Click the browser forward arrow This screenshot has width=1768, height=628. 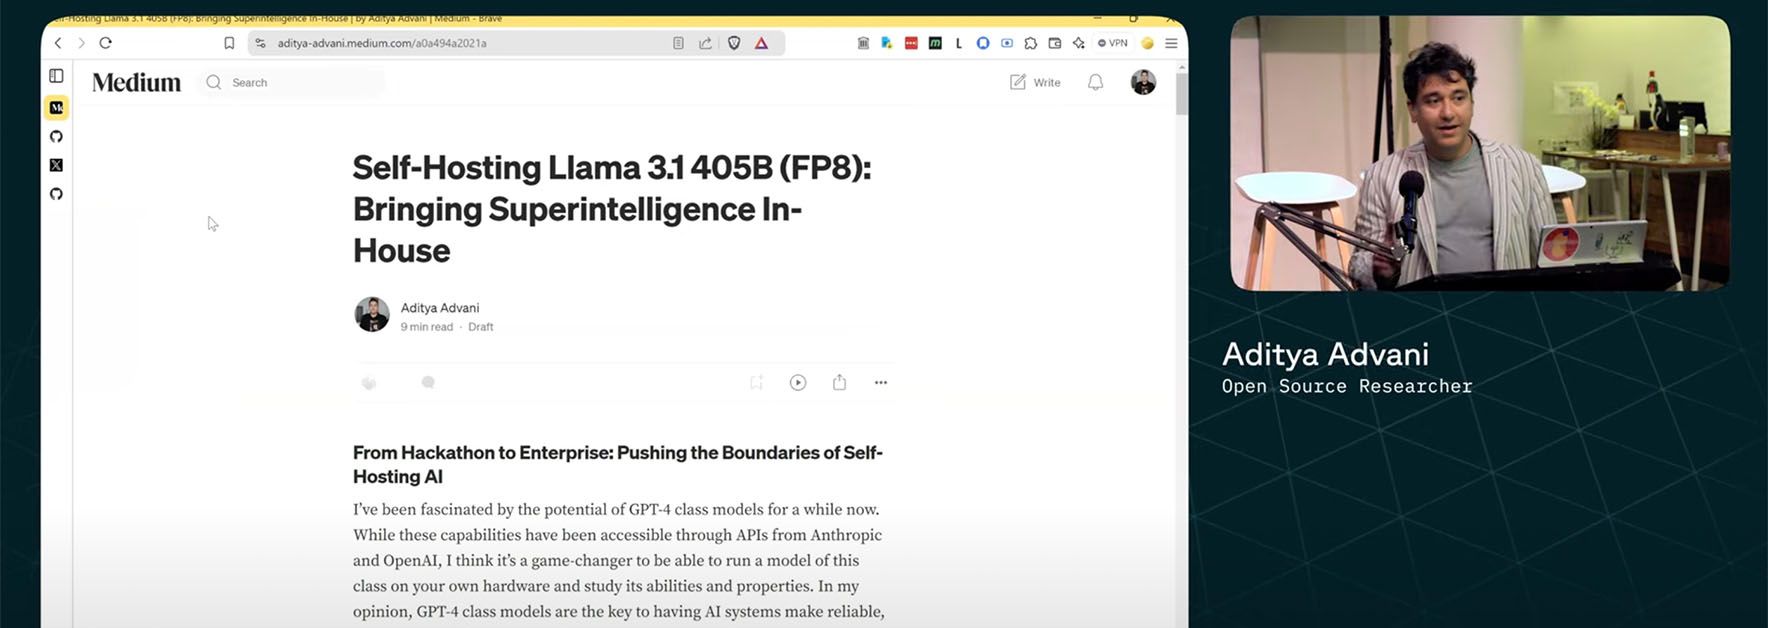pos(82,43)
